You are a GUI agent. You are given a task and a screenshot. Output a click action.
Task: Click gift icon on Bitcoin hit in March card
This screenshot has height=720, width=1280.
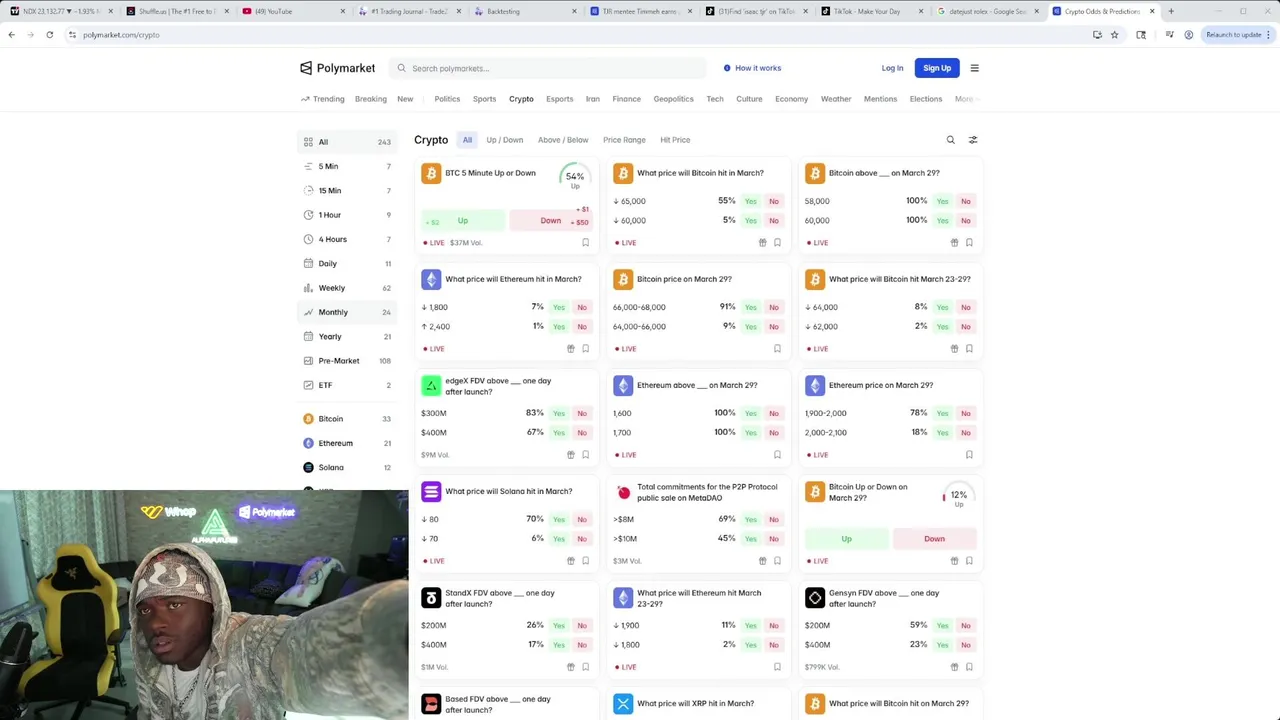[762, 243]
